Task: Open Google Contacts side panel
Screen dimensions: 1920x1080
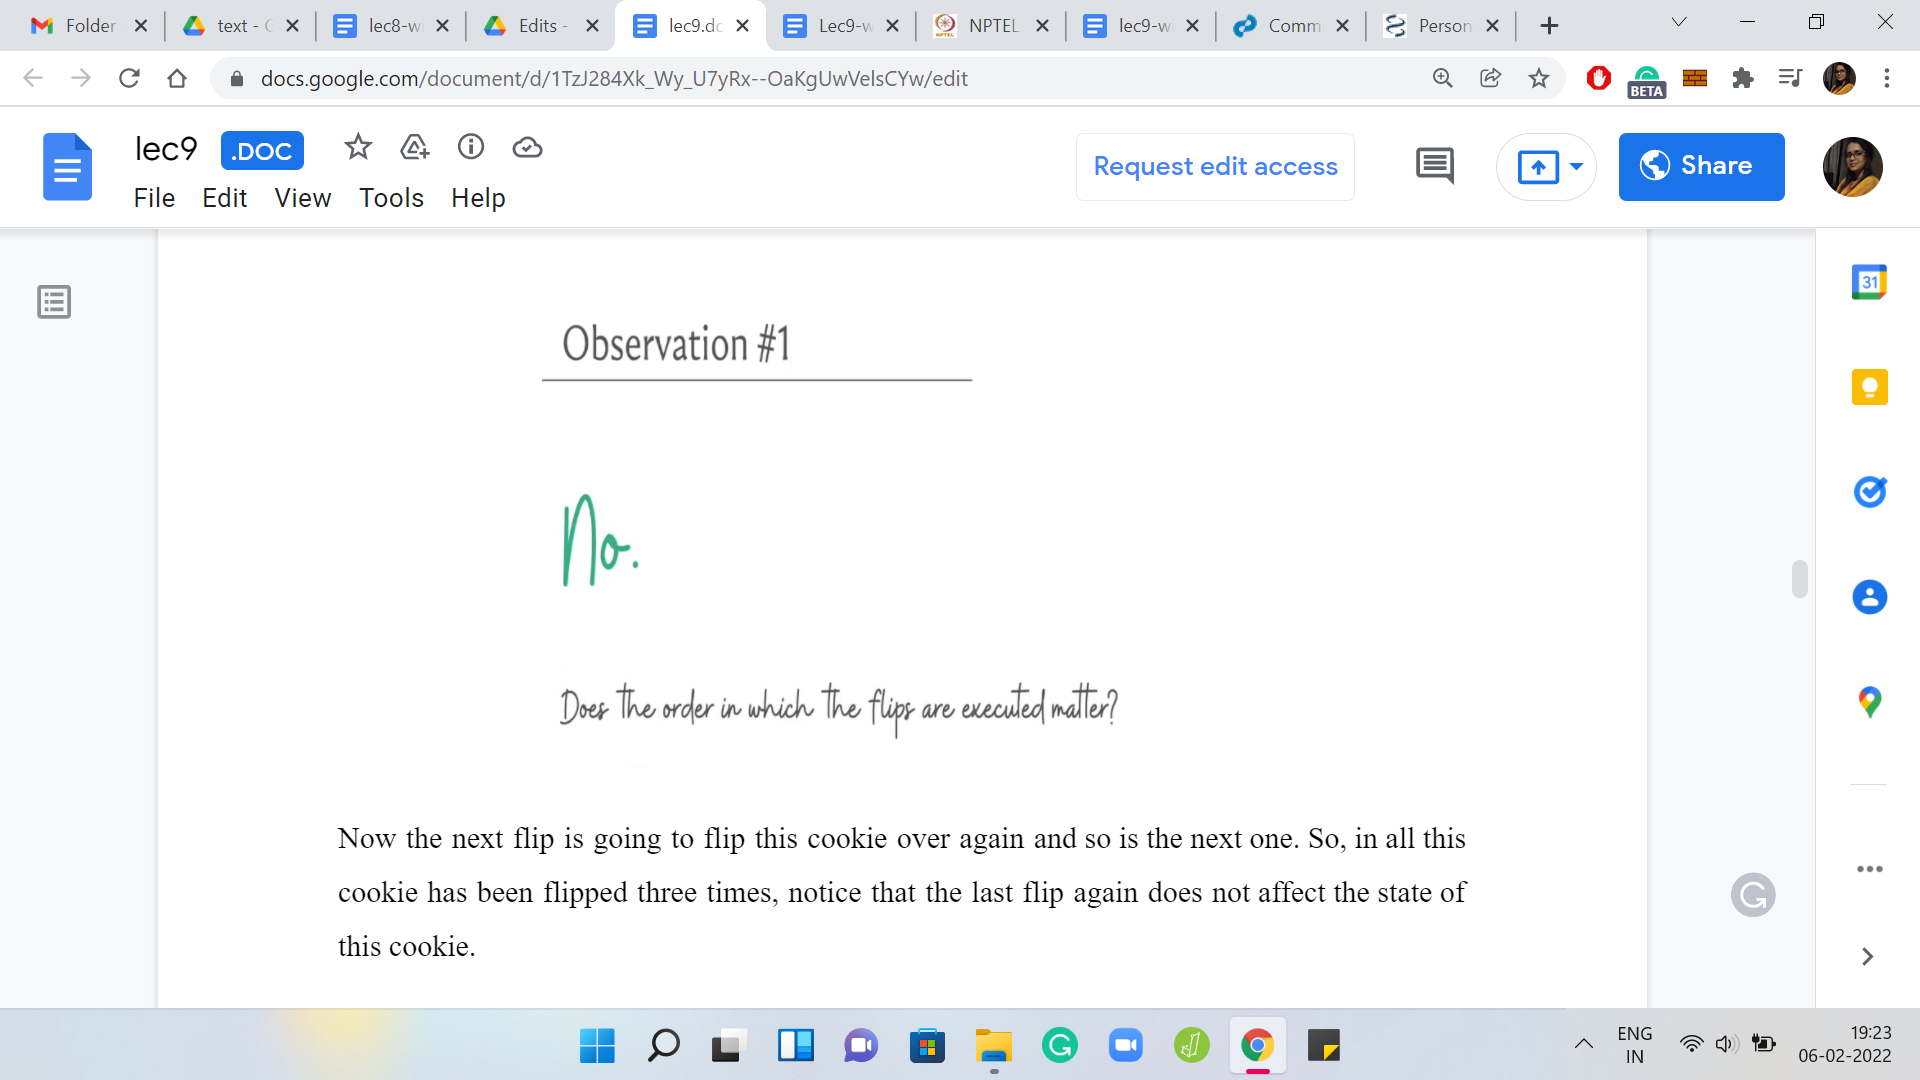Action: tap(1869, 597)
